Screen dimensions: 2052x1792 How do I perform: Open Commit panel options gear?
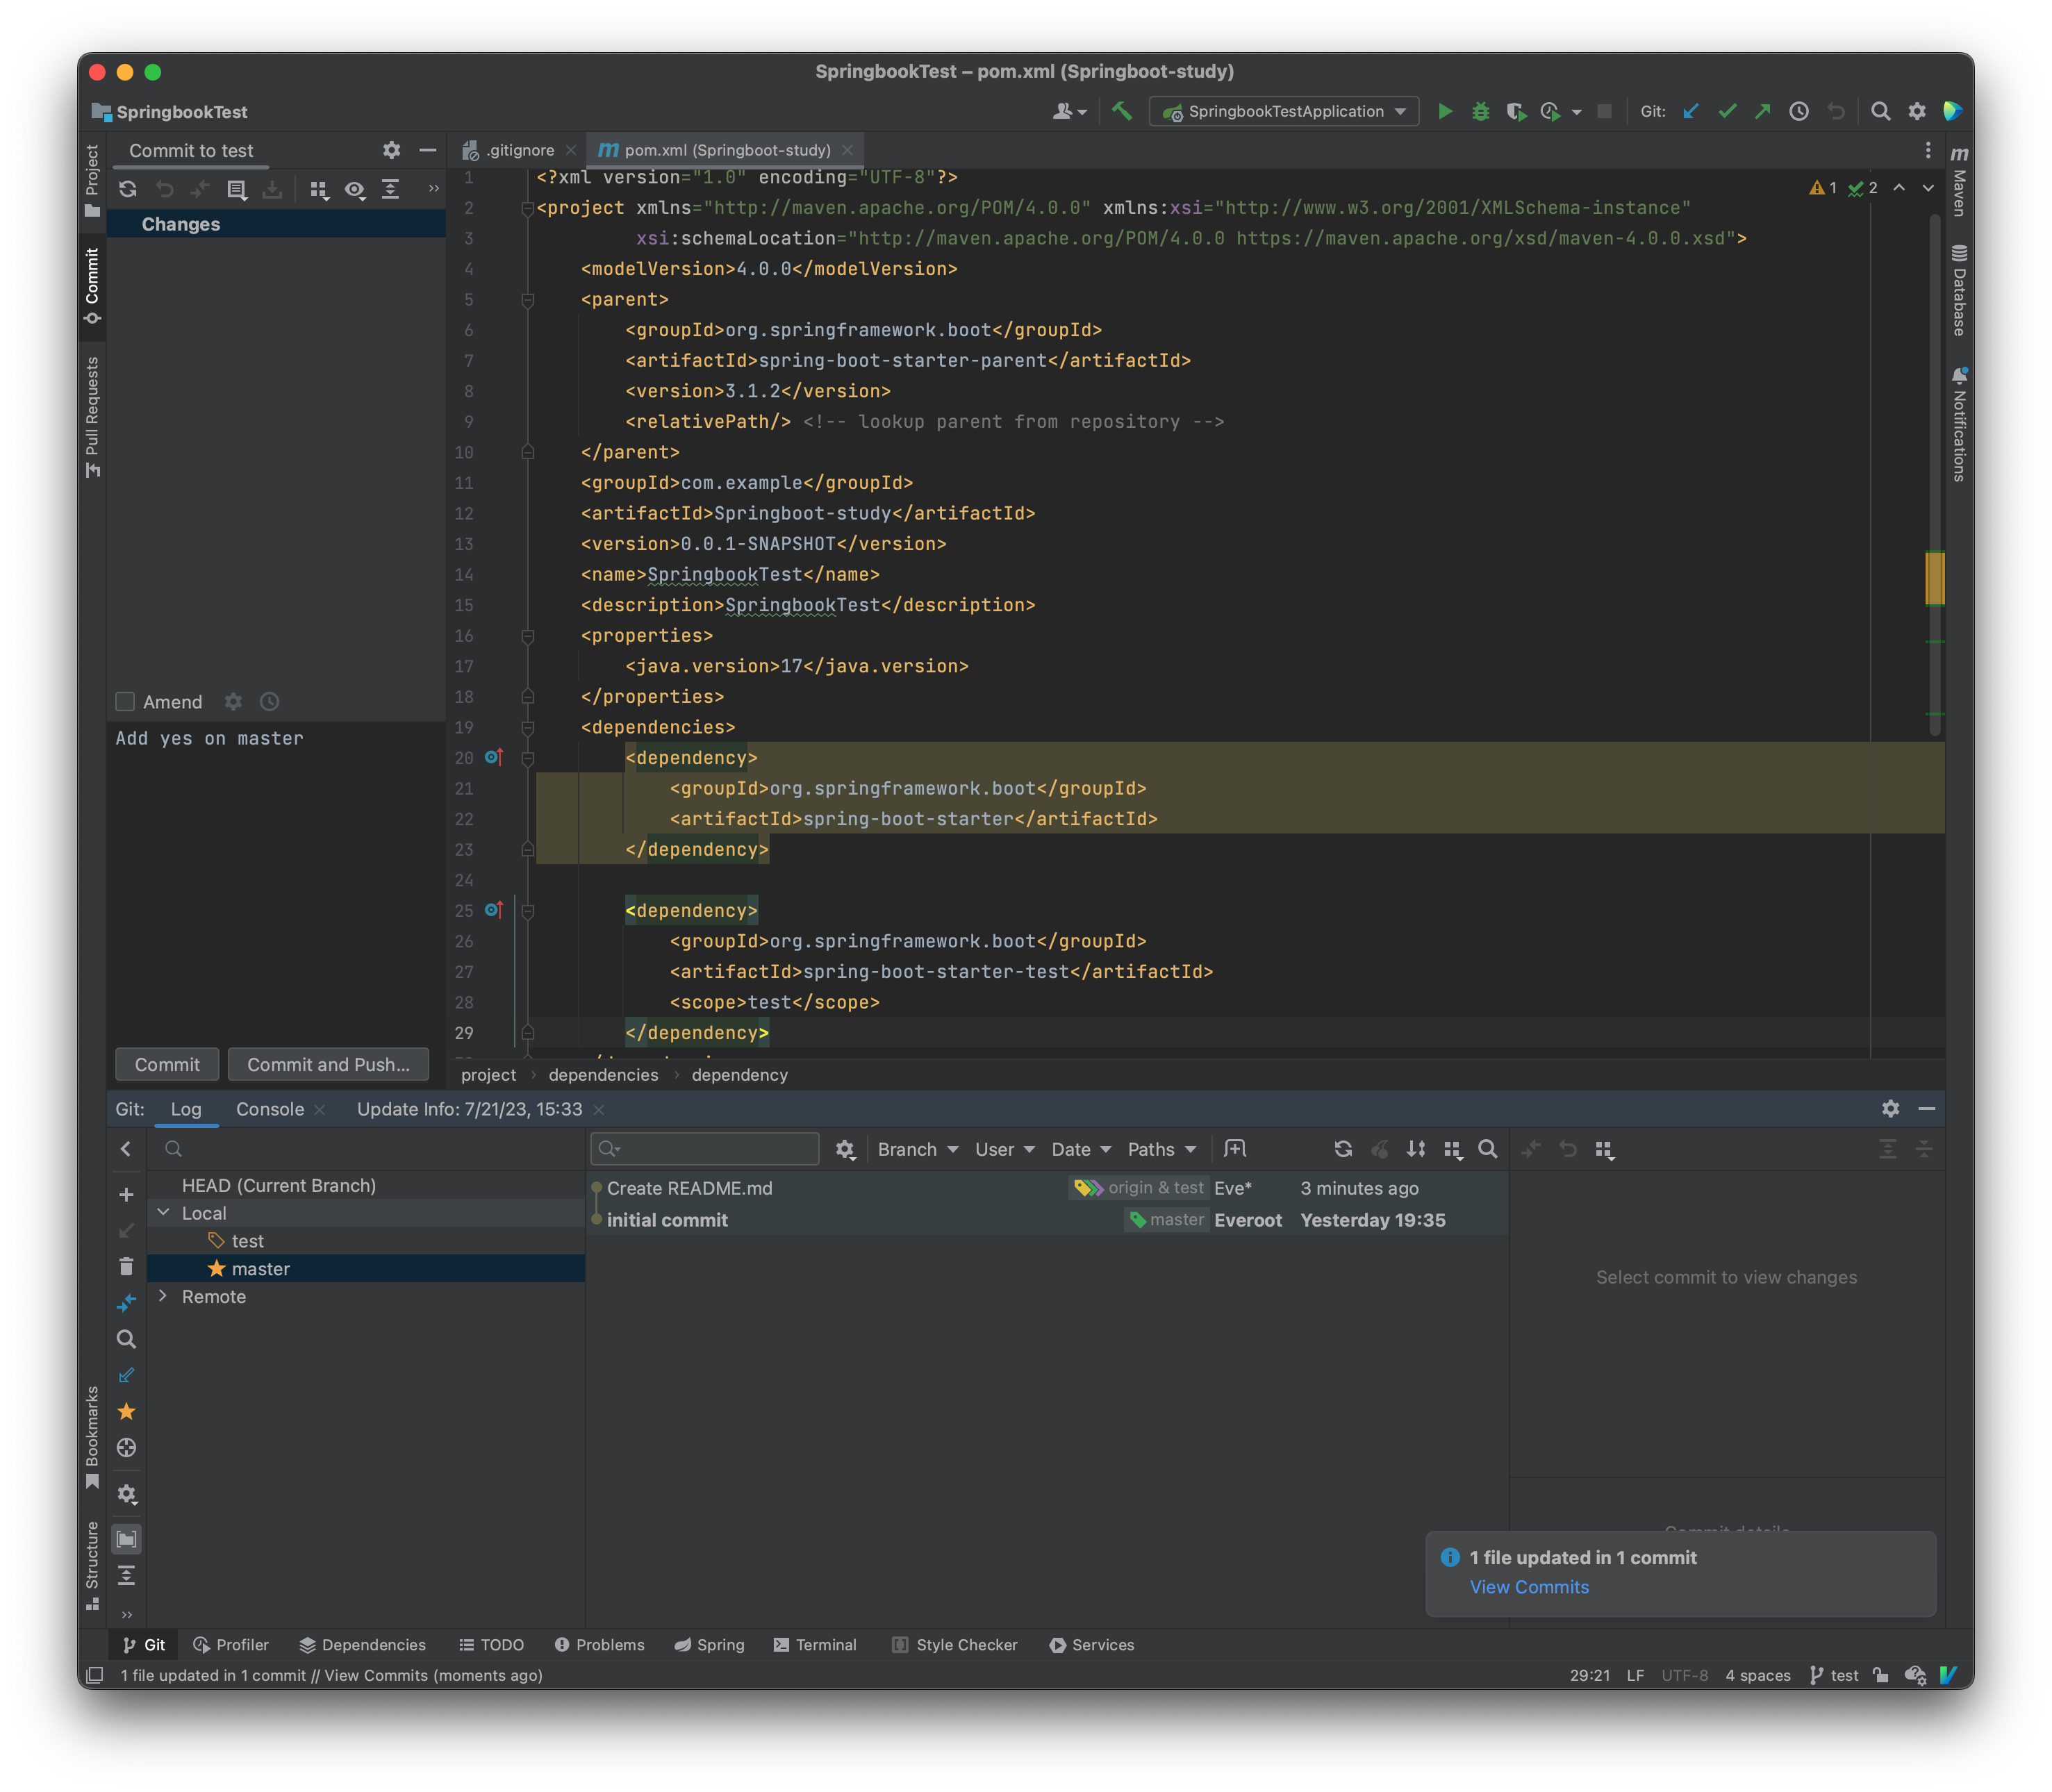391,150
